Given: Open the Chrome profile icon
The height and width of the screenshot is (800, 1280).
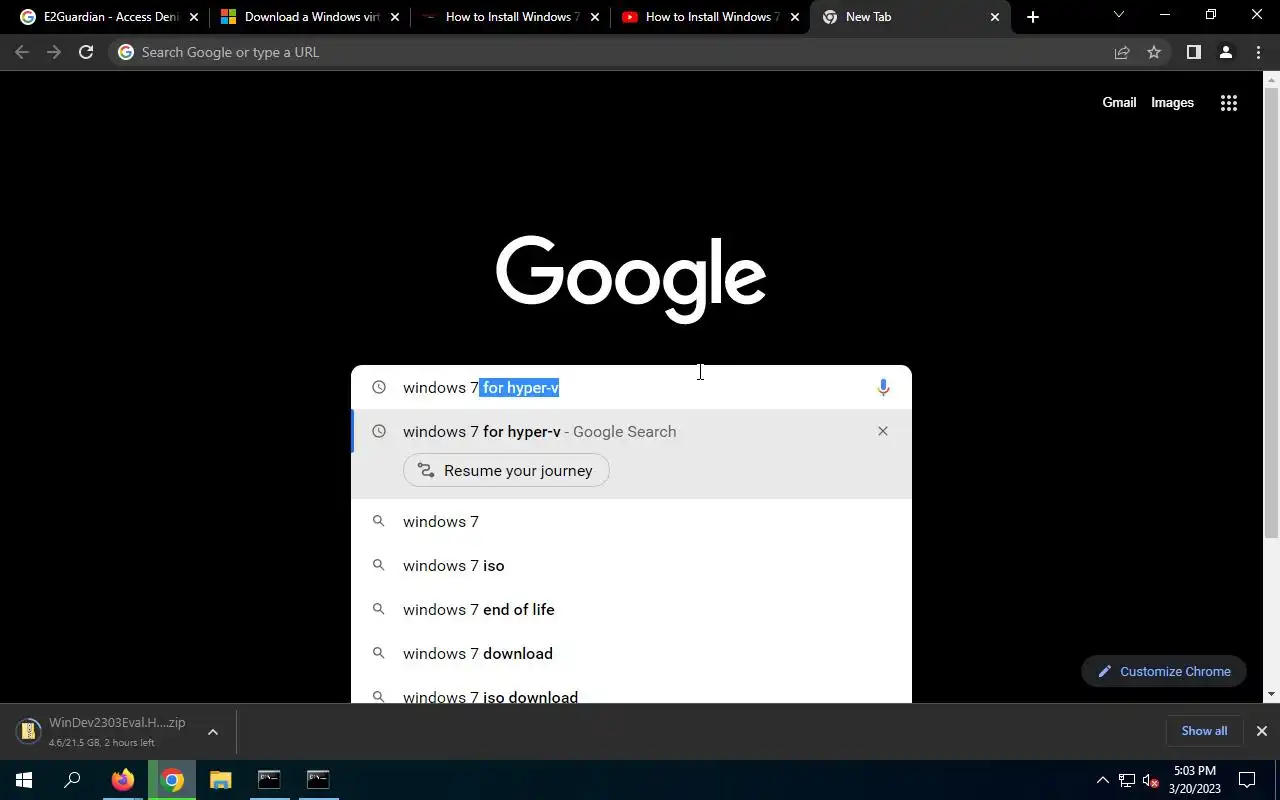Looking at the screenshot, I should click(x=1225, y=52).
